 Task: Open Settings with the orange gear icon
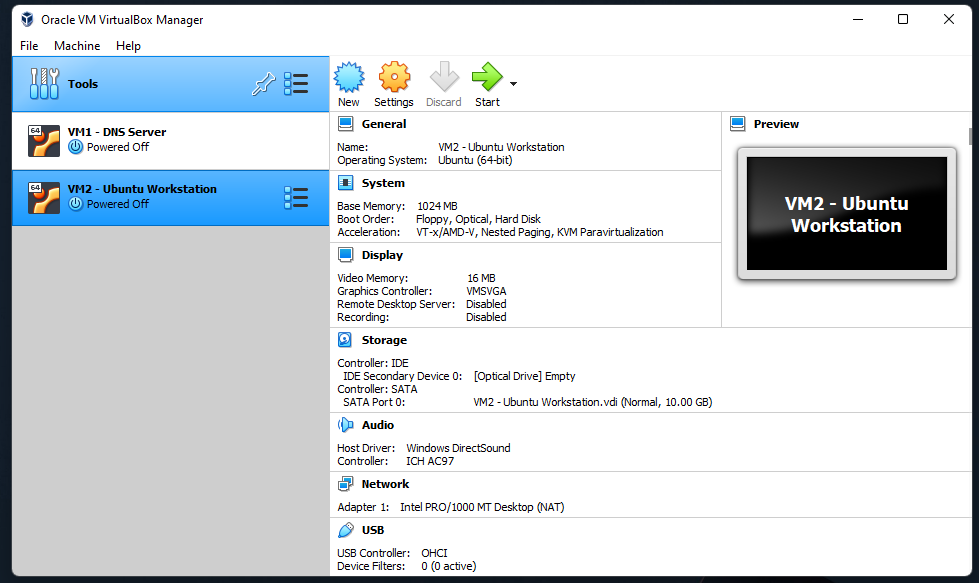(x=394, y=78)
